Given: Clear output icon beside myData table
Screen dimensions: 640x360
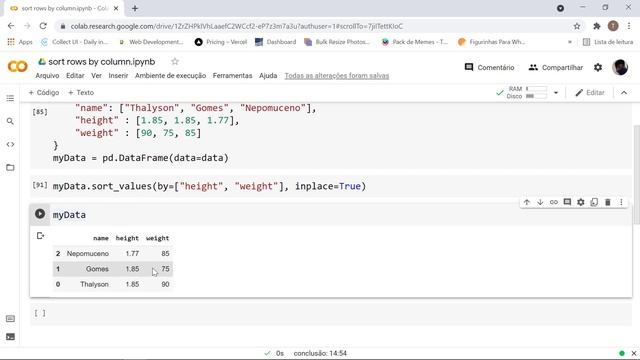Looking at the screenshot, I should pyautogui.click(x=40, y=236).
